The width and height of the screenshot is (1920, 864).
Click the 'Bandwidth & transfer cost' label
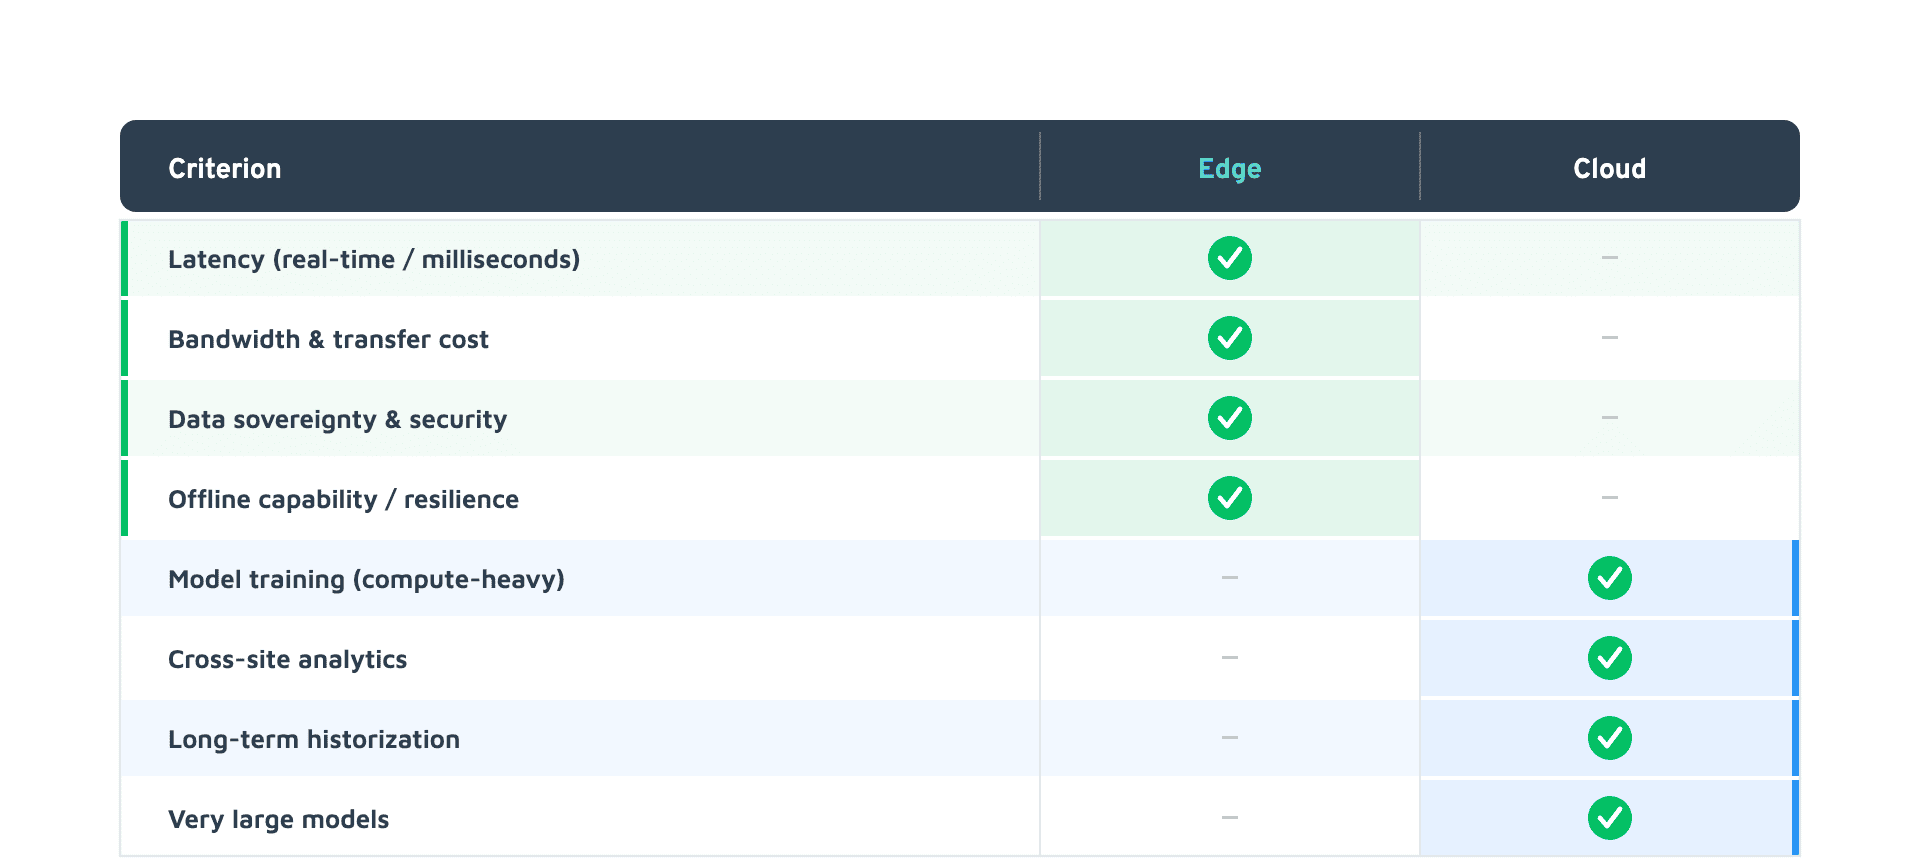point(328,339)
